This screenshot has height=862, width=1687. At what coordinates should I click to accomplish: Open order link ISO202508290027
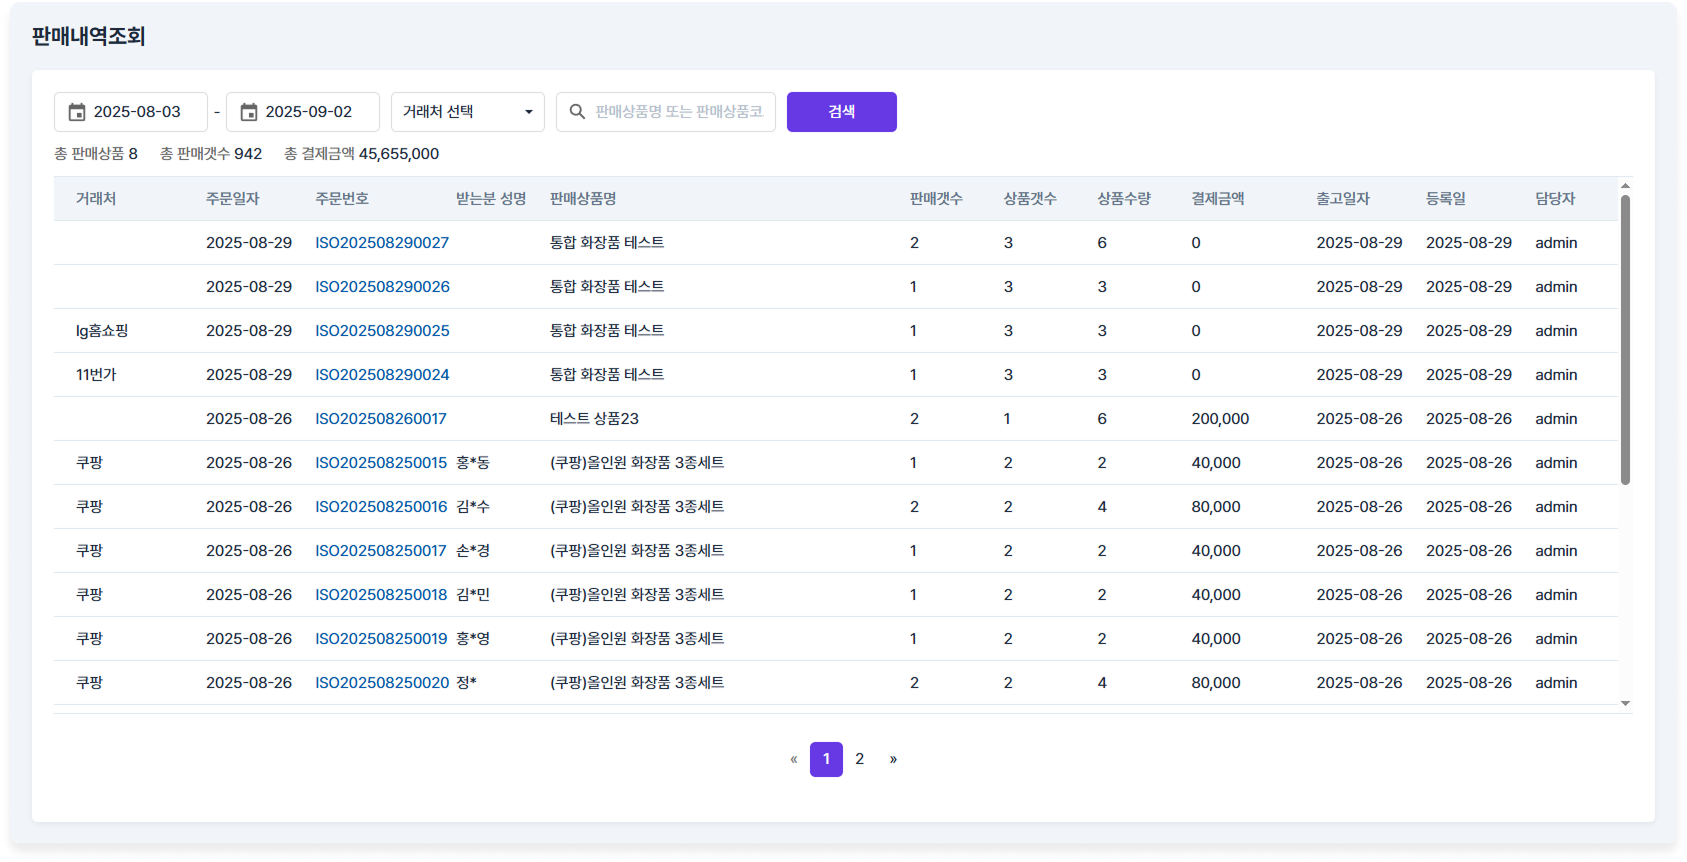click(382, 243)
